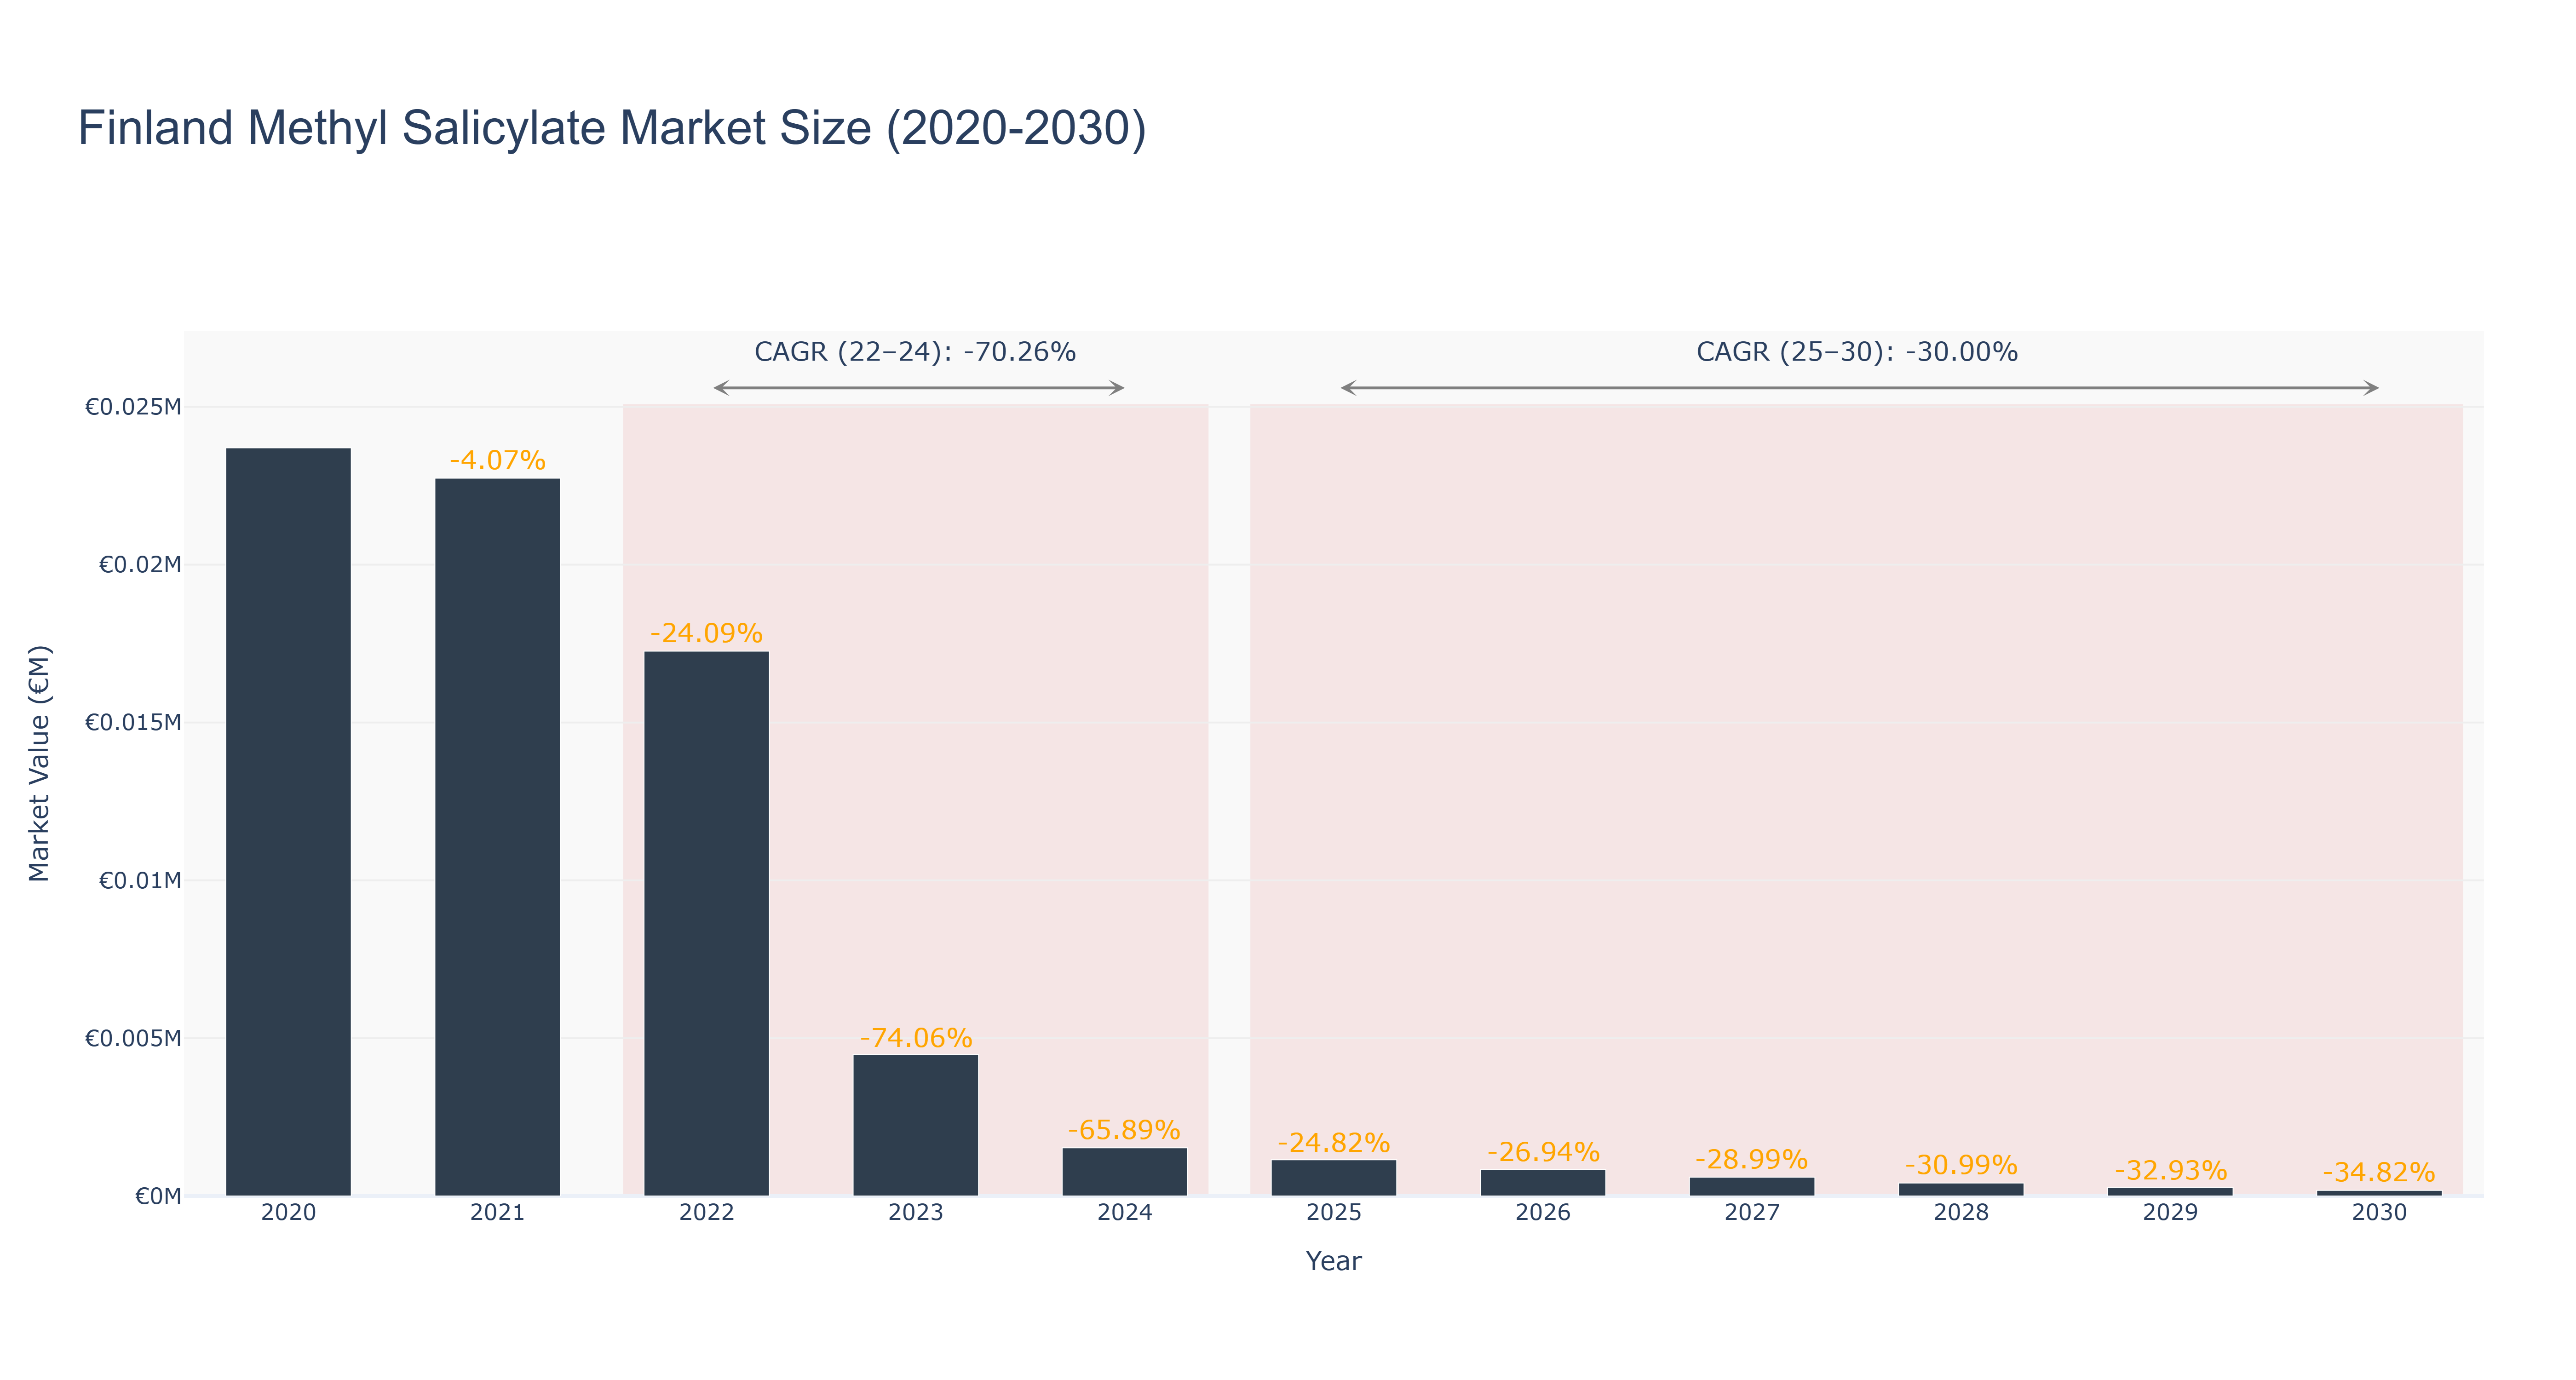Click the -24.09% growth label
2576x1380 pixels.
706,633
